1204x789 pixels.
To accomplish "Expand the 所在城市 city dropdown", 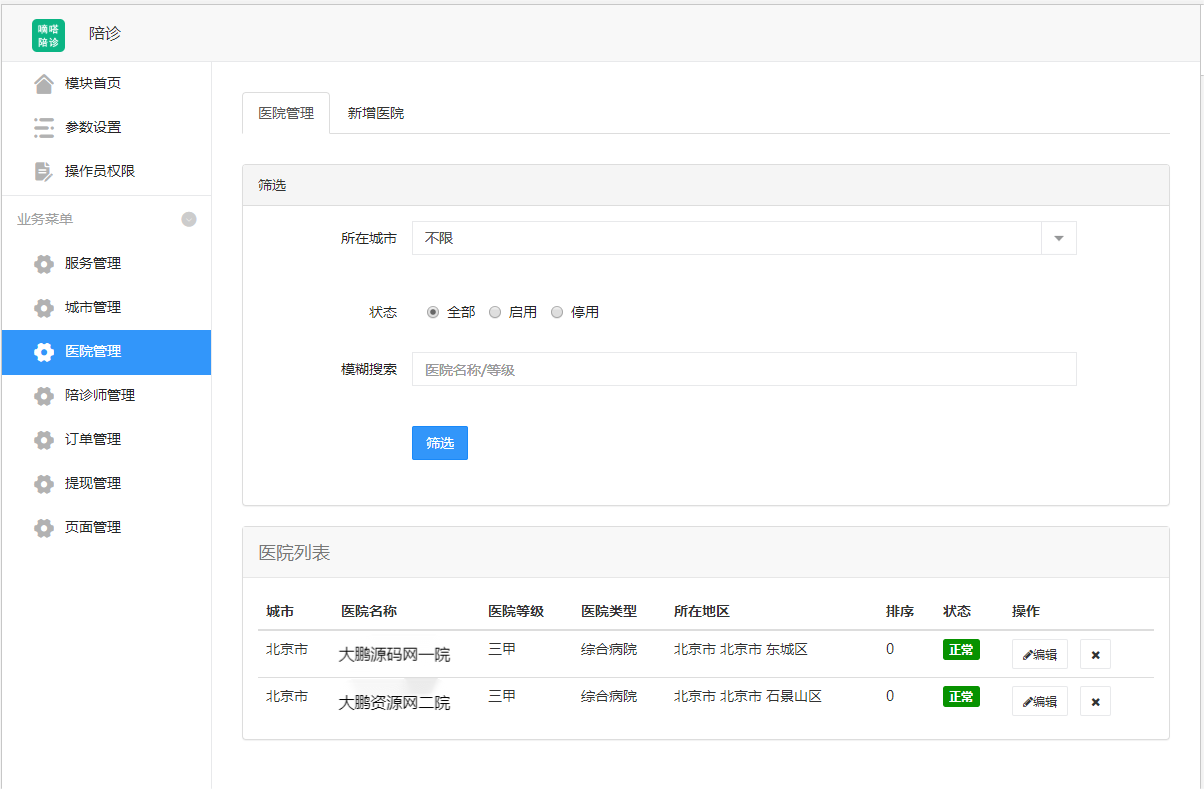I will point(1058,238).
